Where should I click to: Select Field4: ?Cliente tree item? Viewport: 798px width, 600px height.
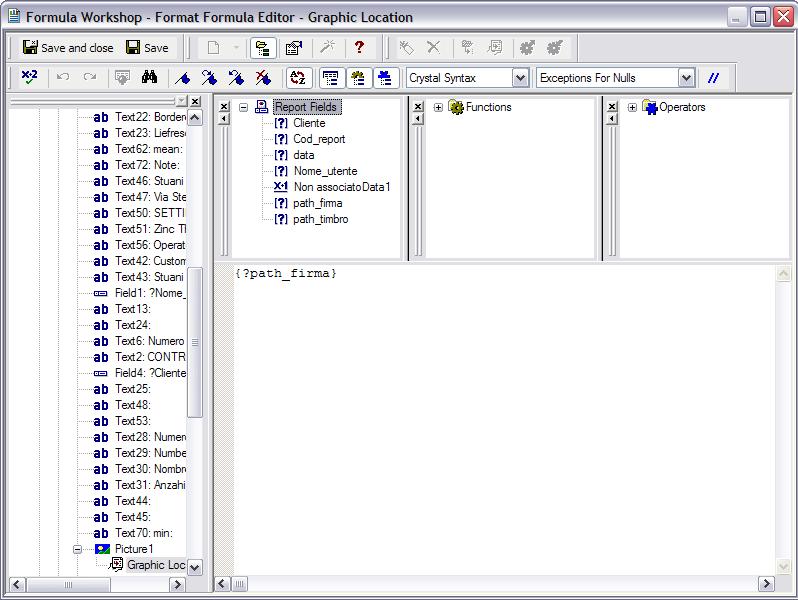(x=150, y=373)
